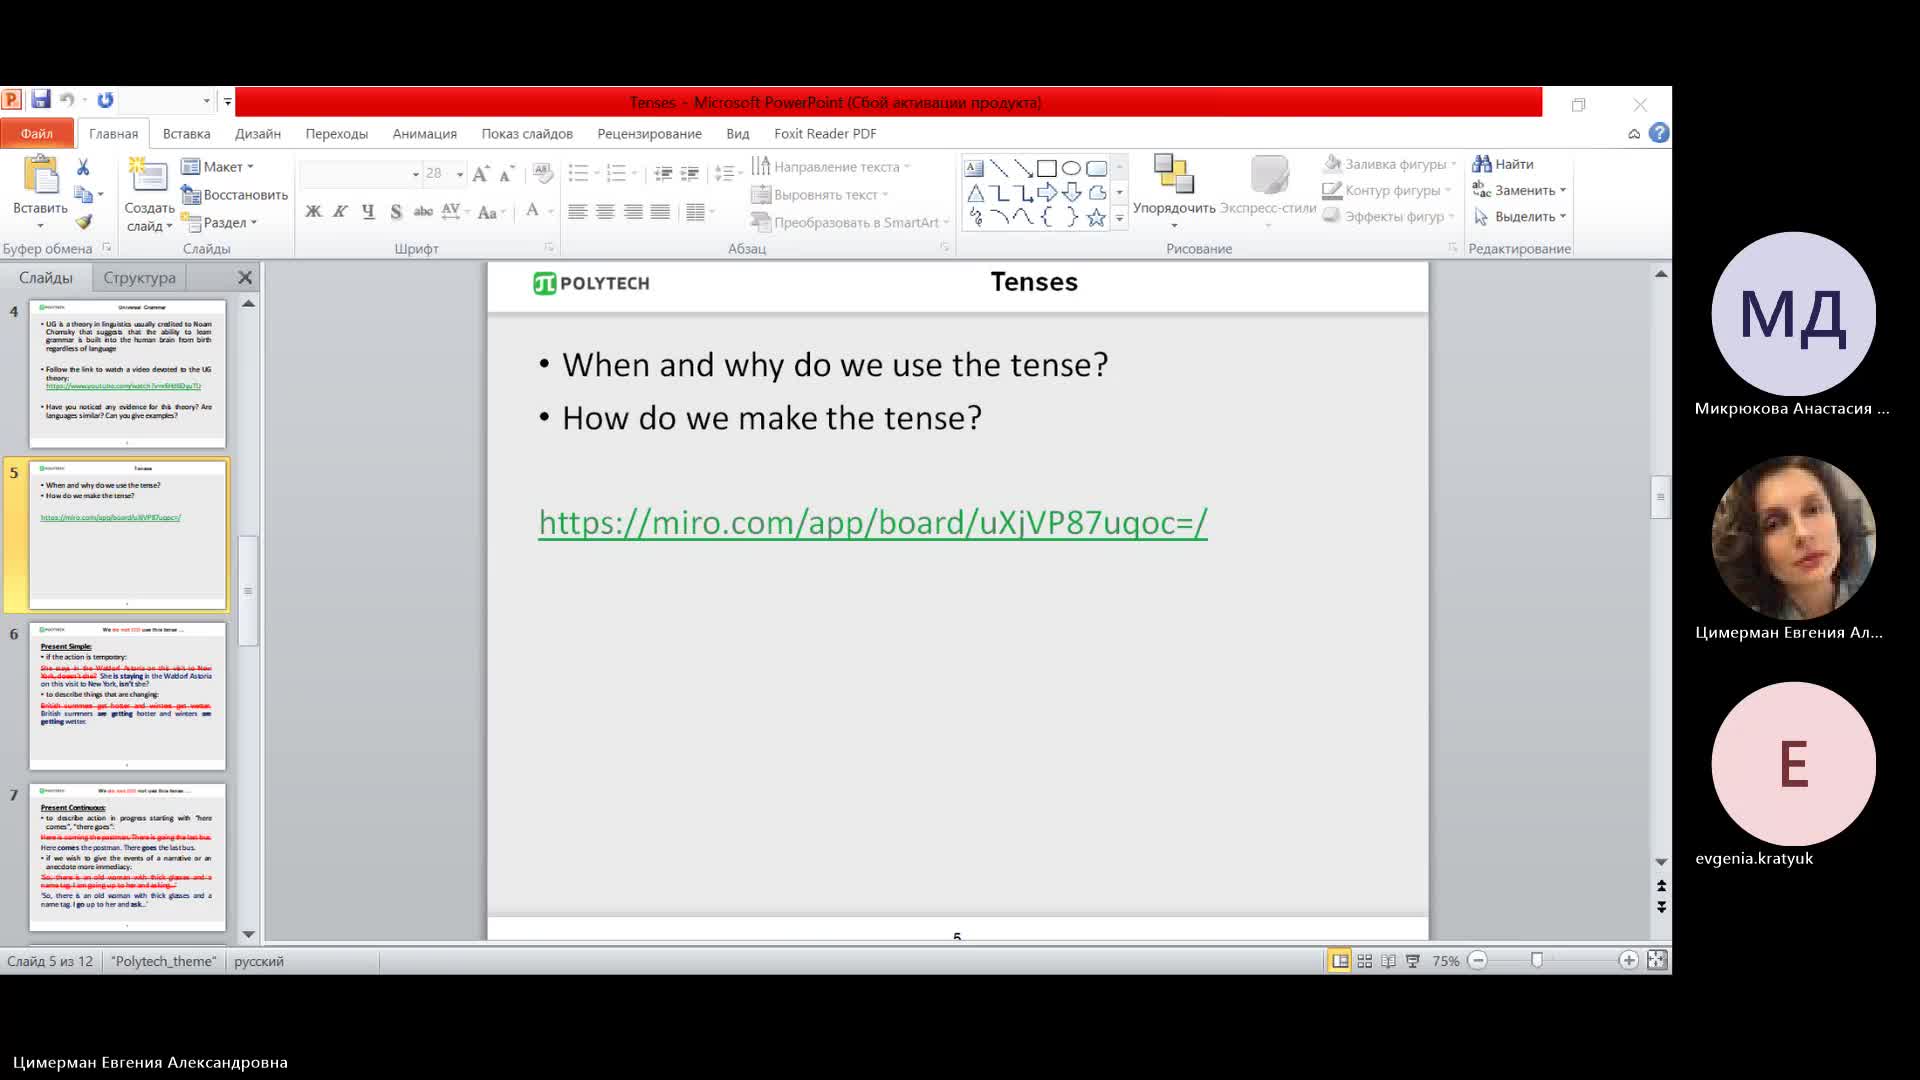Close the slides pane with X
This screenshot has height=1080, width=1920.
click(245, 278)
